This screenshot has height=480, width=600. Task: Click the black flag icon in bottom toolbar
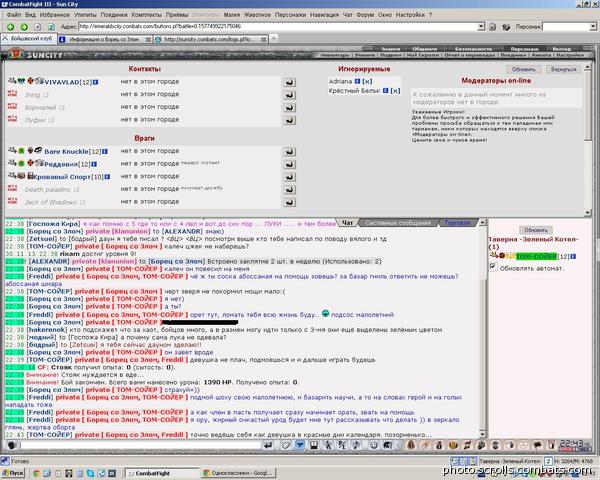(537, 445)
